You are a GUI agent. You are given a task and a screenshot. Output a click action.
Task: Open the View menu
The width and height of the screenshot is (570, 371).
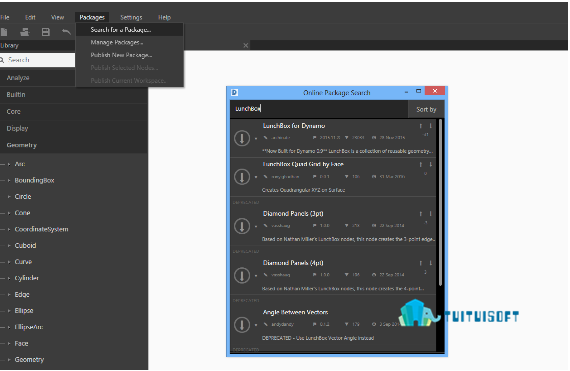point(57,17)
